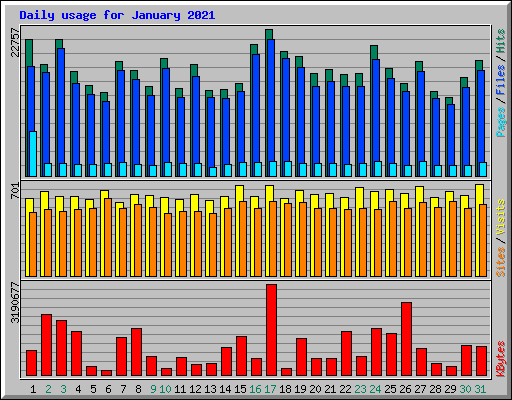Select day label 5
This screenshot has height=400, width=512.
93,389
